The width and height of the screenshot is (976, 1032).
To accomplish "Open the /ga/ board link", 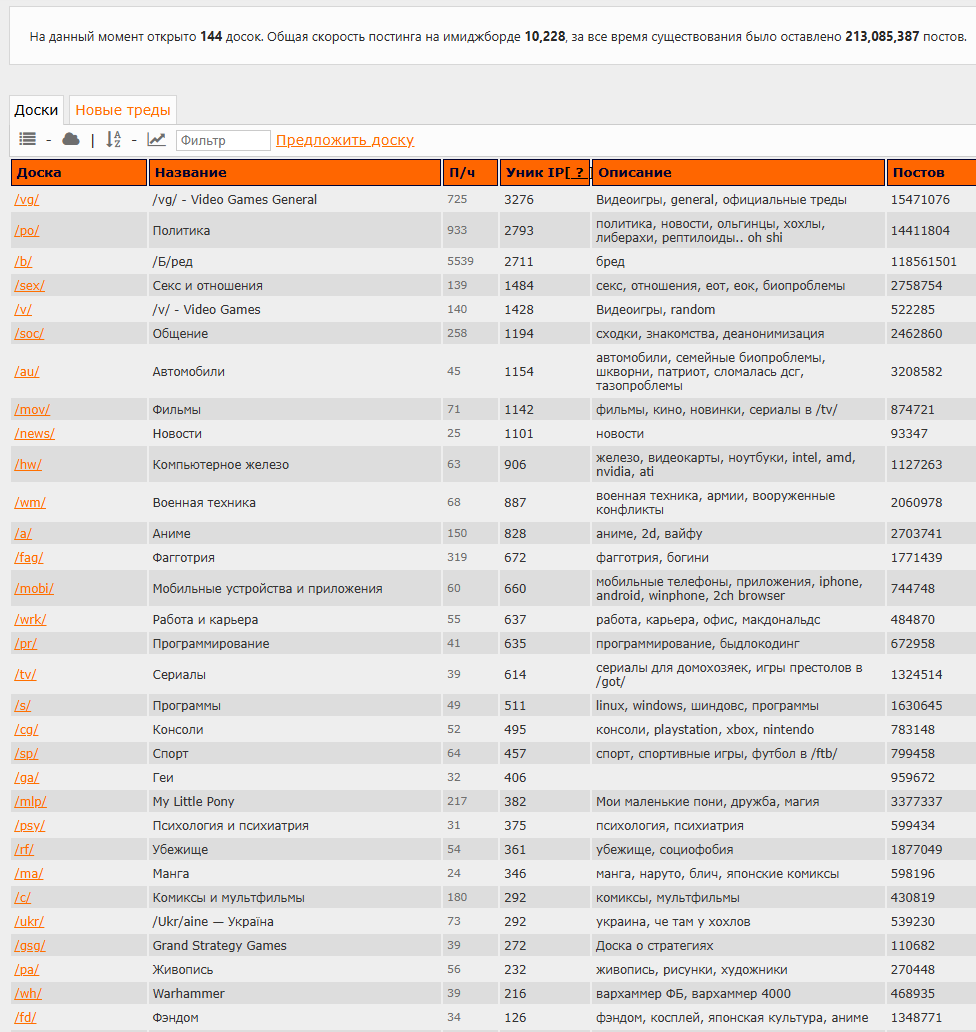I will [x=27, y=777].
